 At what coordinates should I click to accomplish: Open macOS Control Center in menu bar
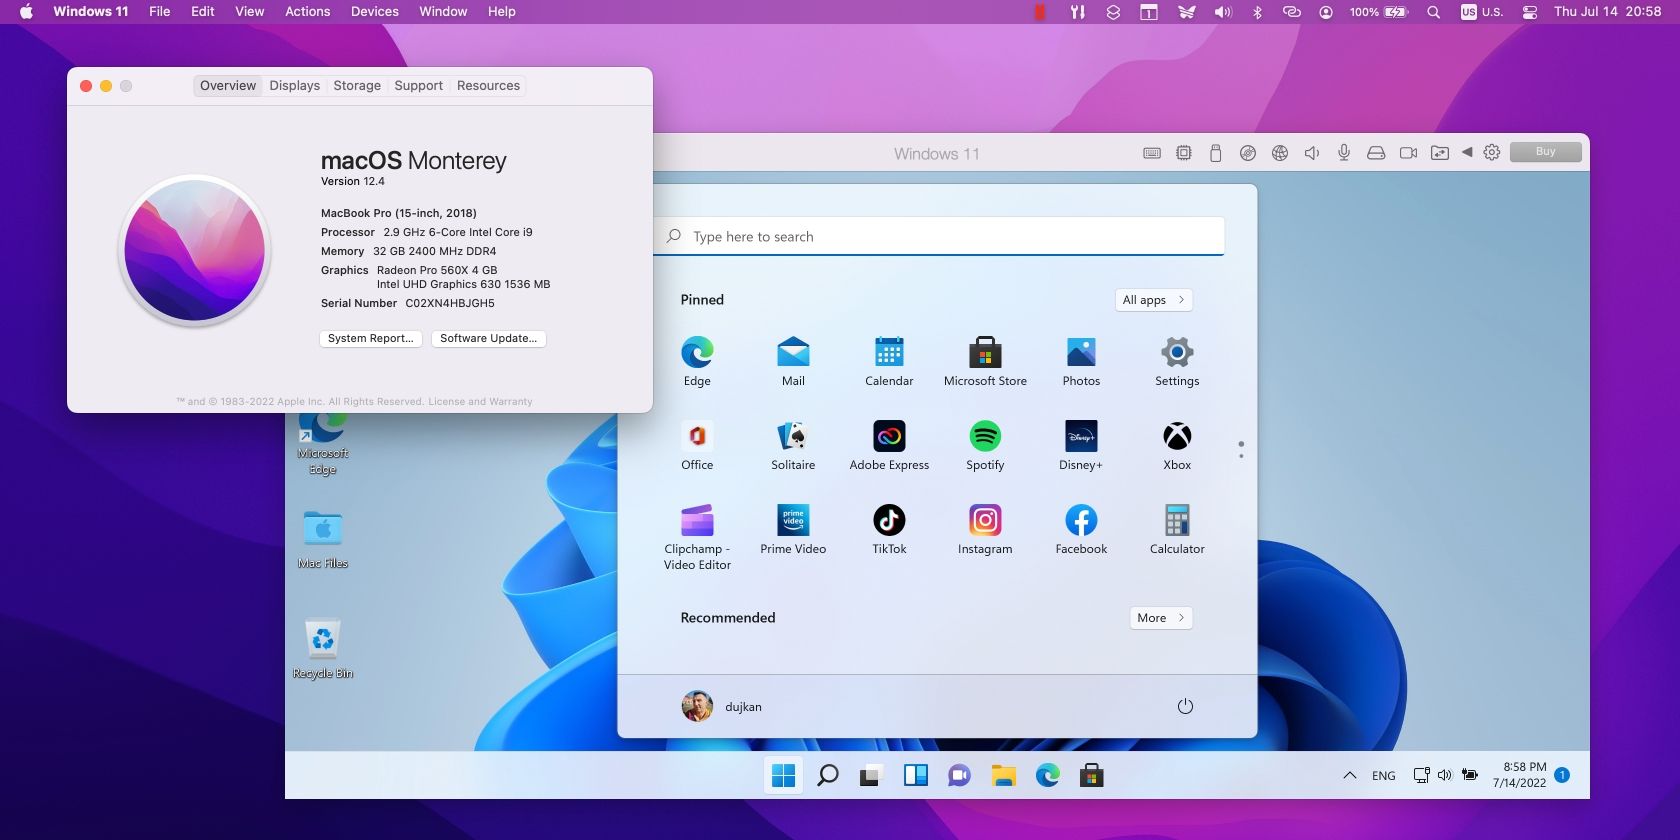(1529, 12)
